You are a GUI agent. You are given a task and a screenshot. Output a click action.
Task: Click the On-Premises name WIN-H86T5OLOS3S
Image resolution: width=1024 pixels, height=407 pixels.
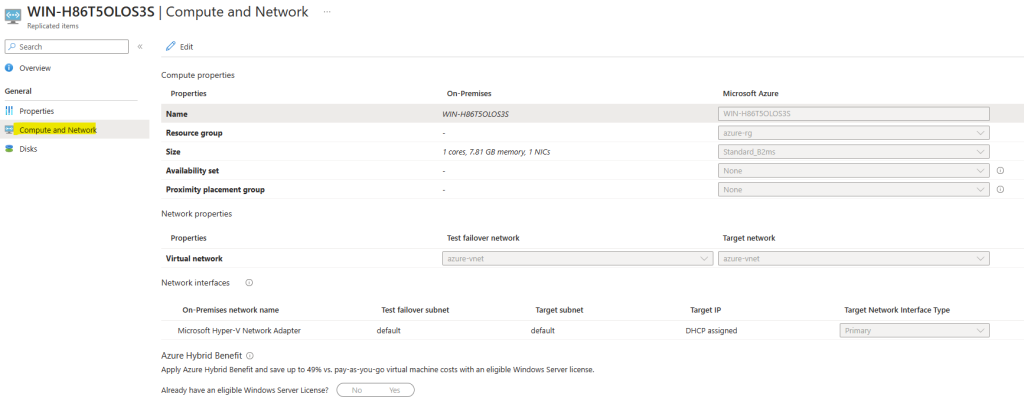[x=475, y=114]
